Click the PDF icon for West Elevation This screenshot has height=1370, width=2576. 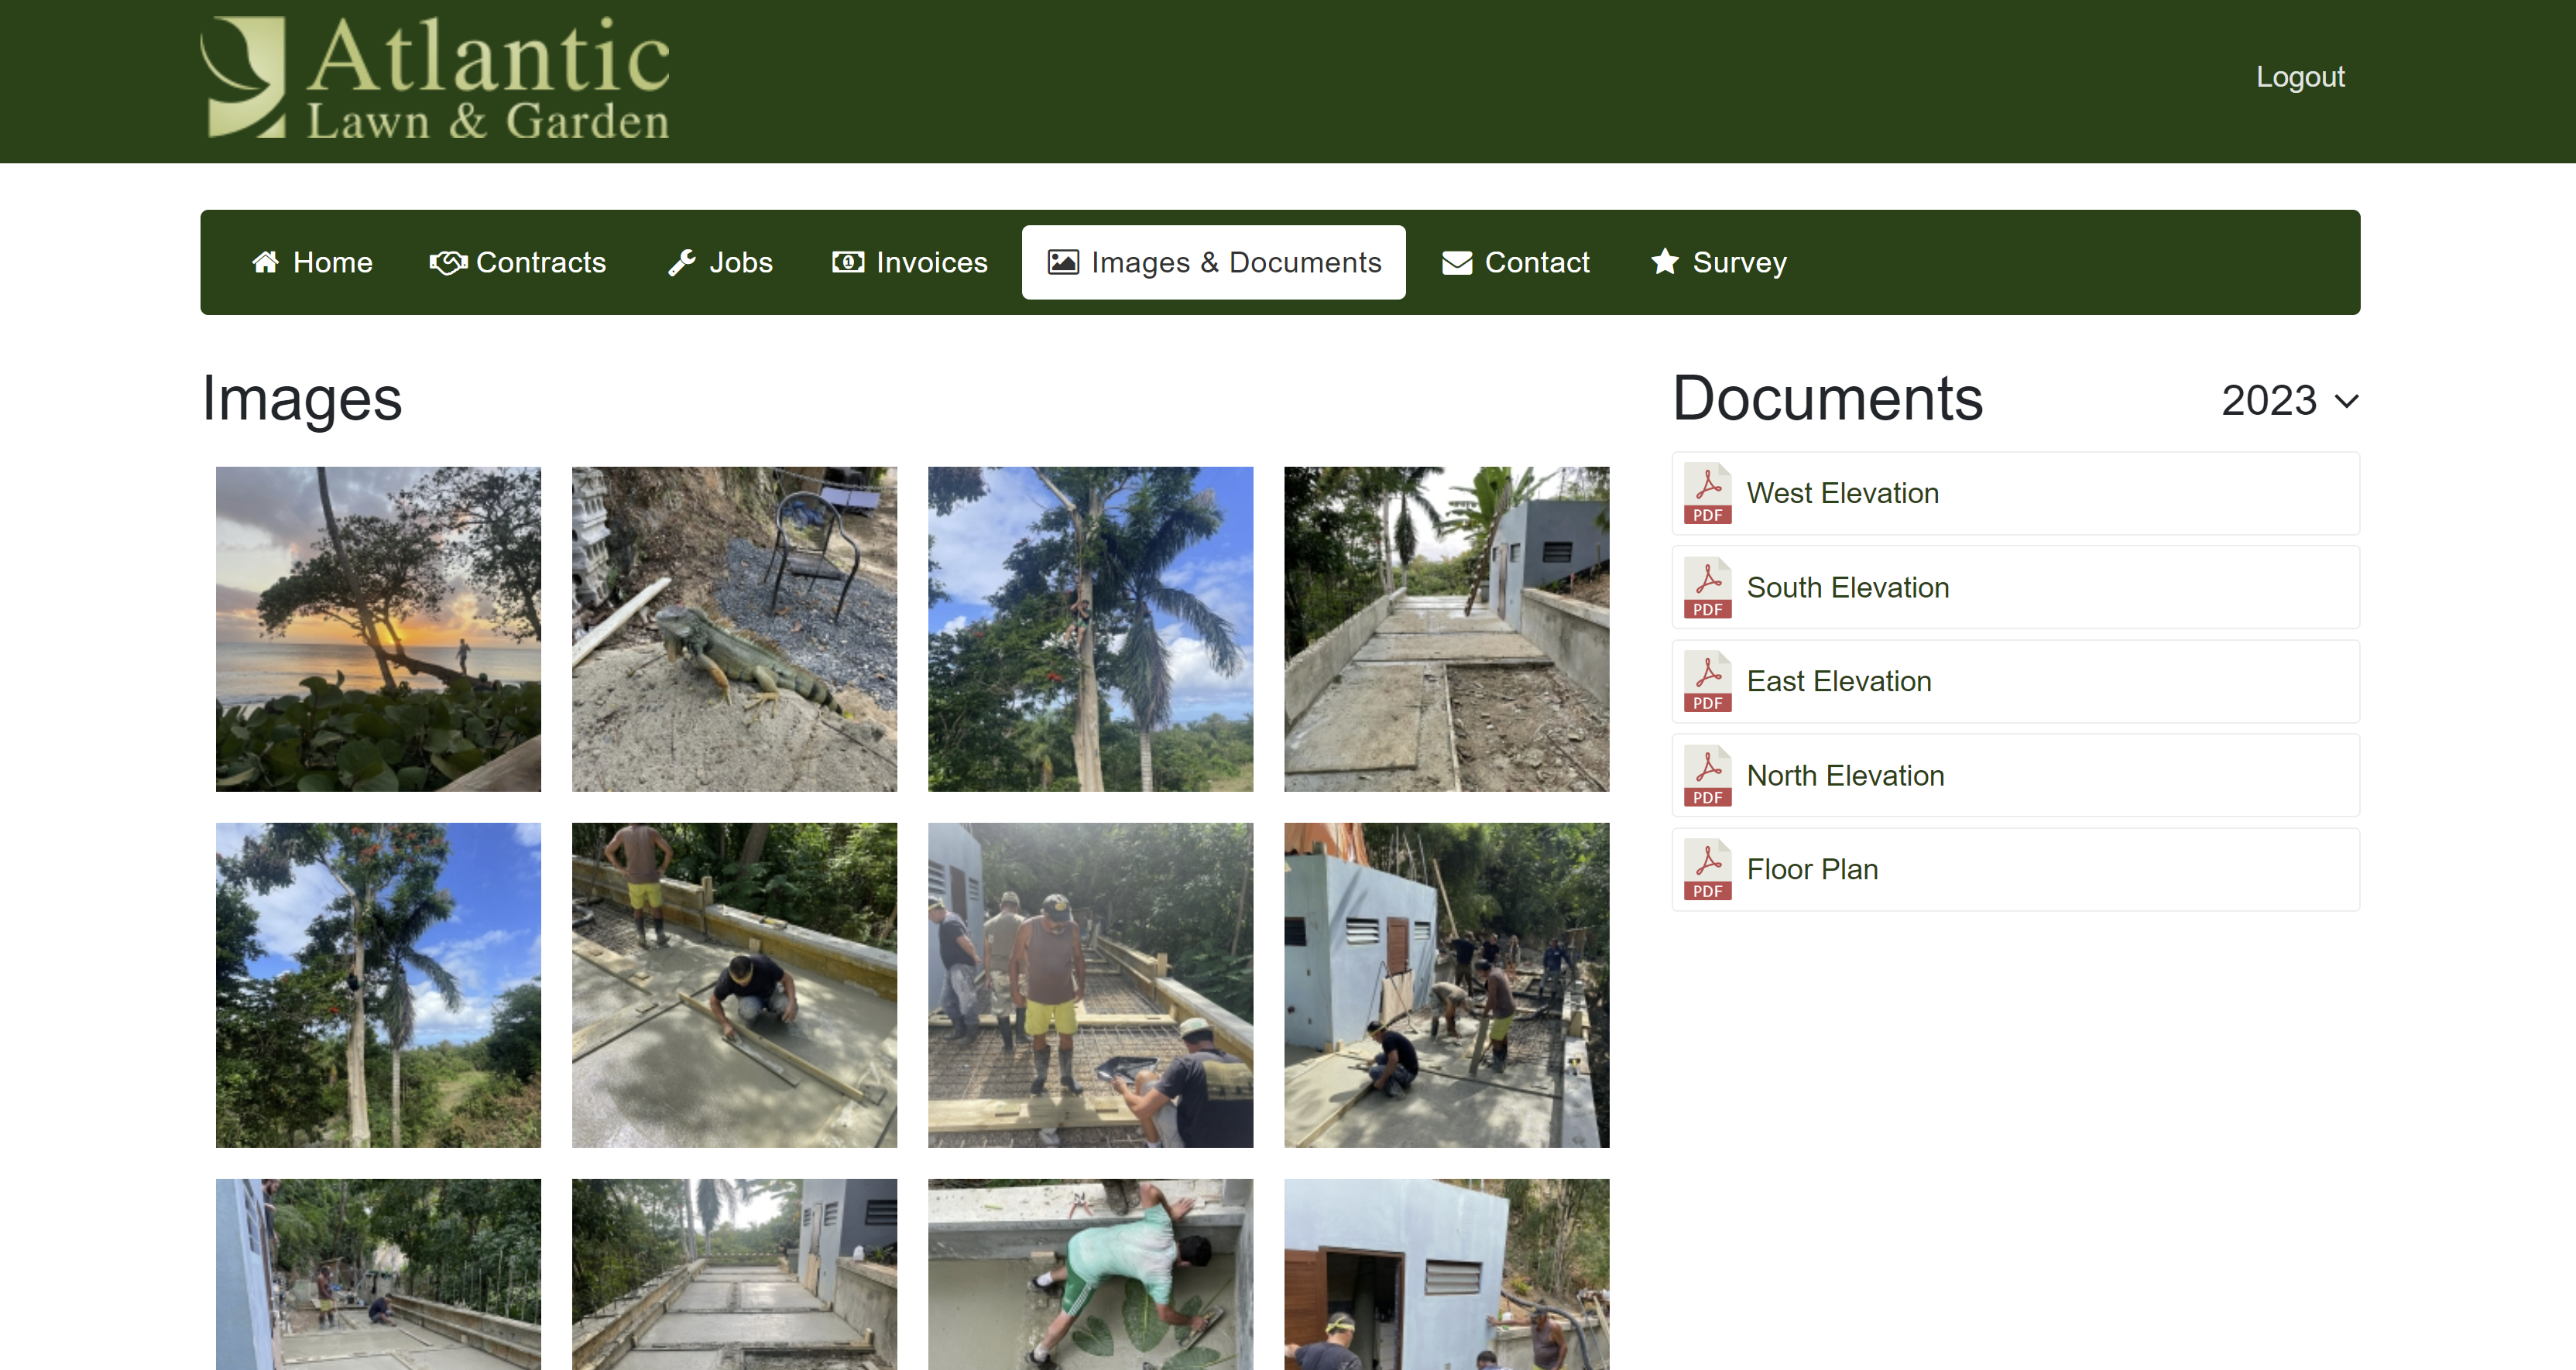pyautogui.click(x=1708, y=493)
